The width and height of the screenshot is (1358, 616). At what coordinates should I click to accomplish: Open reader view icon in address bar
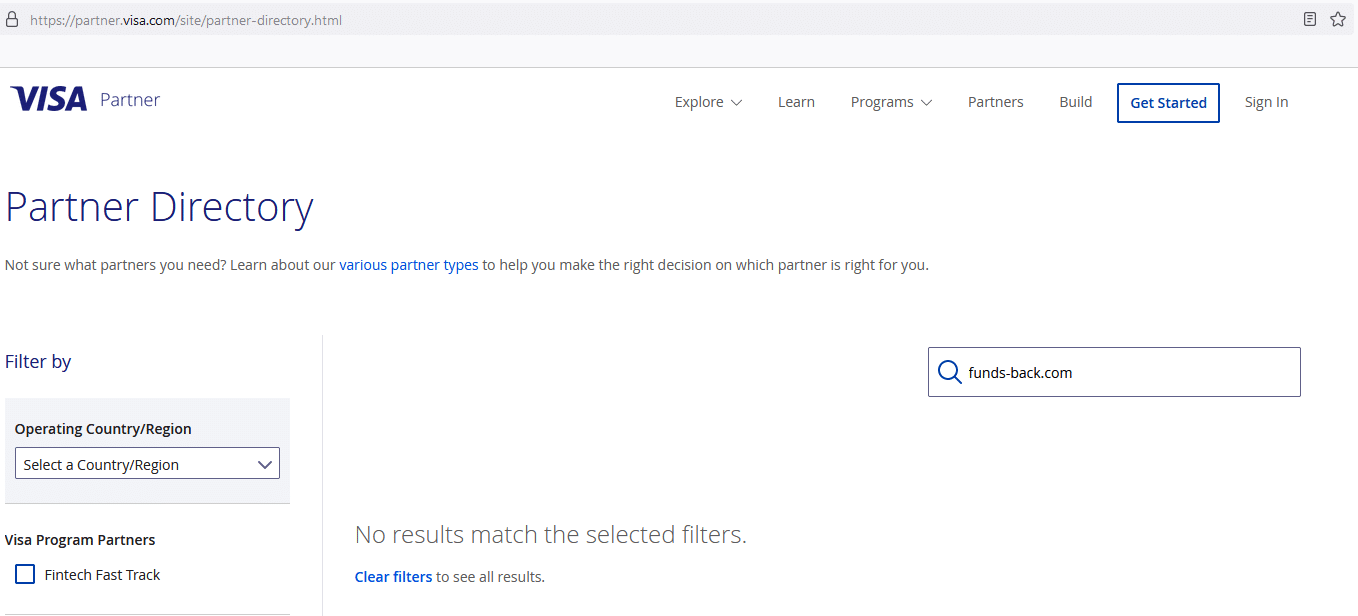(1310, 19)
